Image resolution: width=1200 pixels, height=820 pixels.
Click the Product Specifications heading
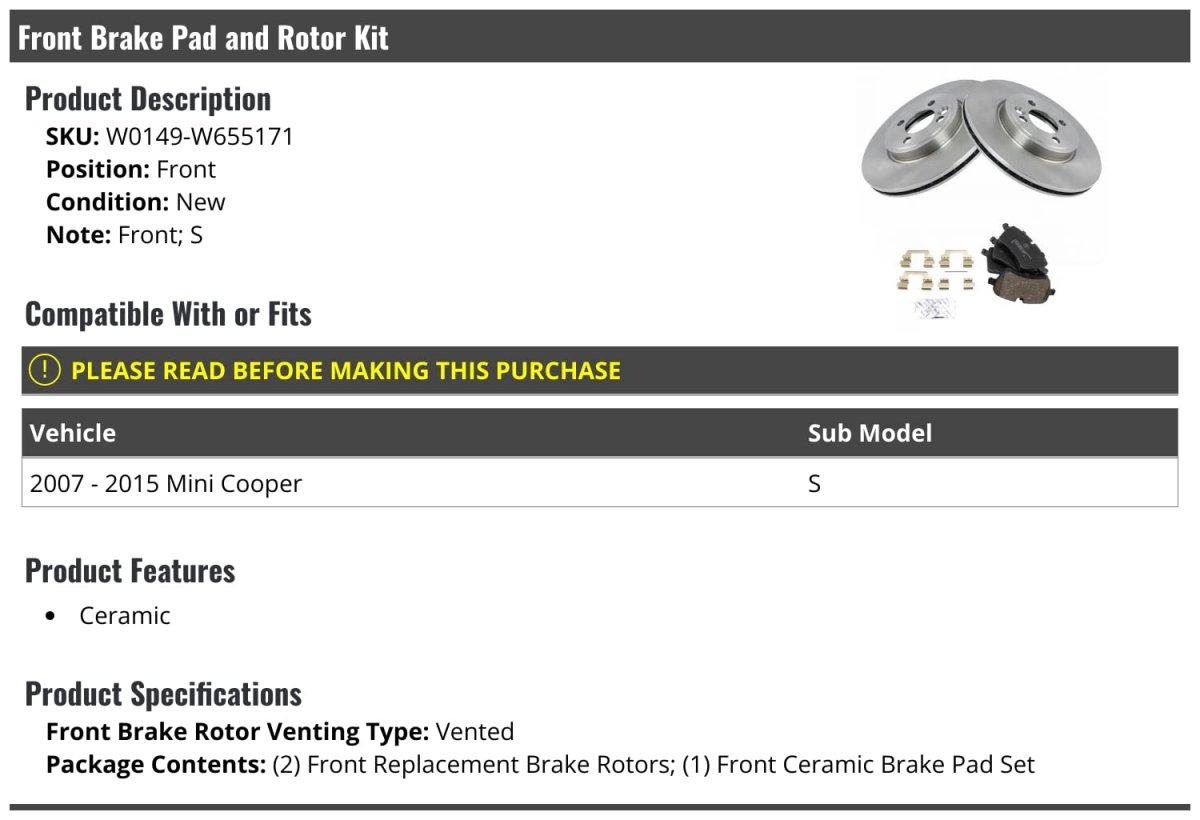tap(163, 694)
